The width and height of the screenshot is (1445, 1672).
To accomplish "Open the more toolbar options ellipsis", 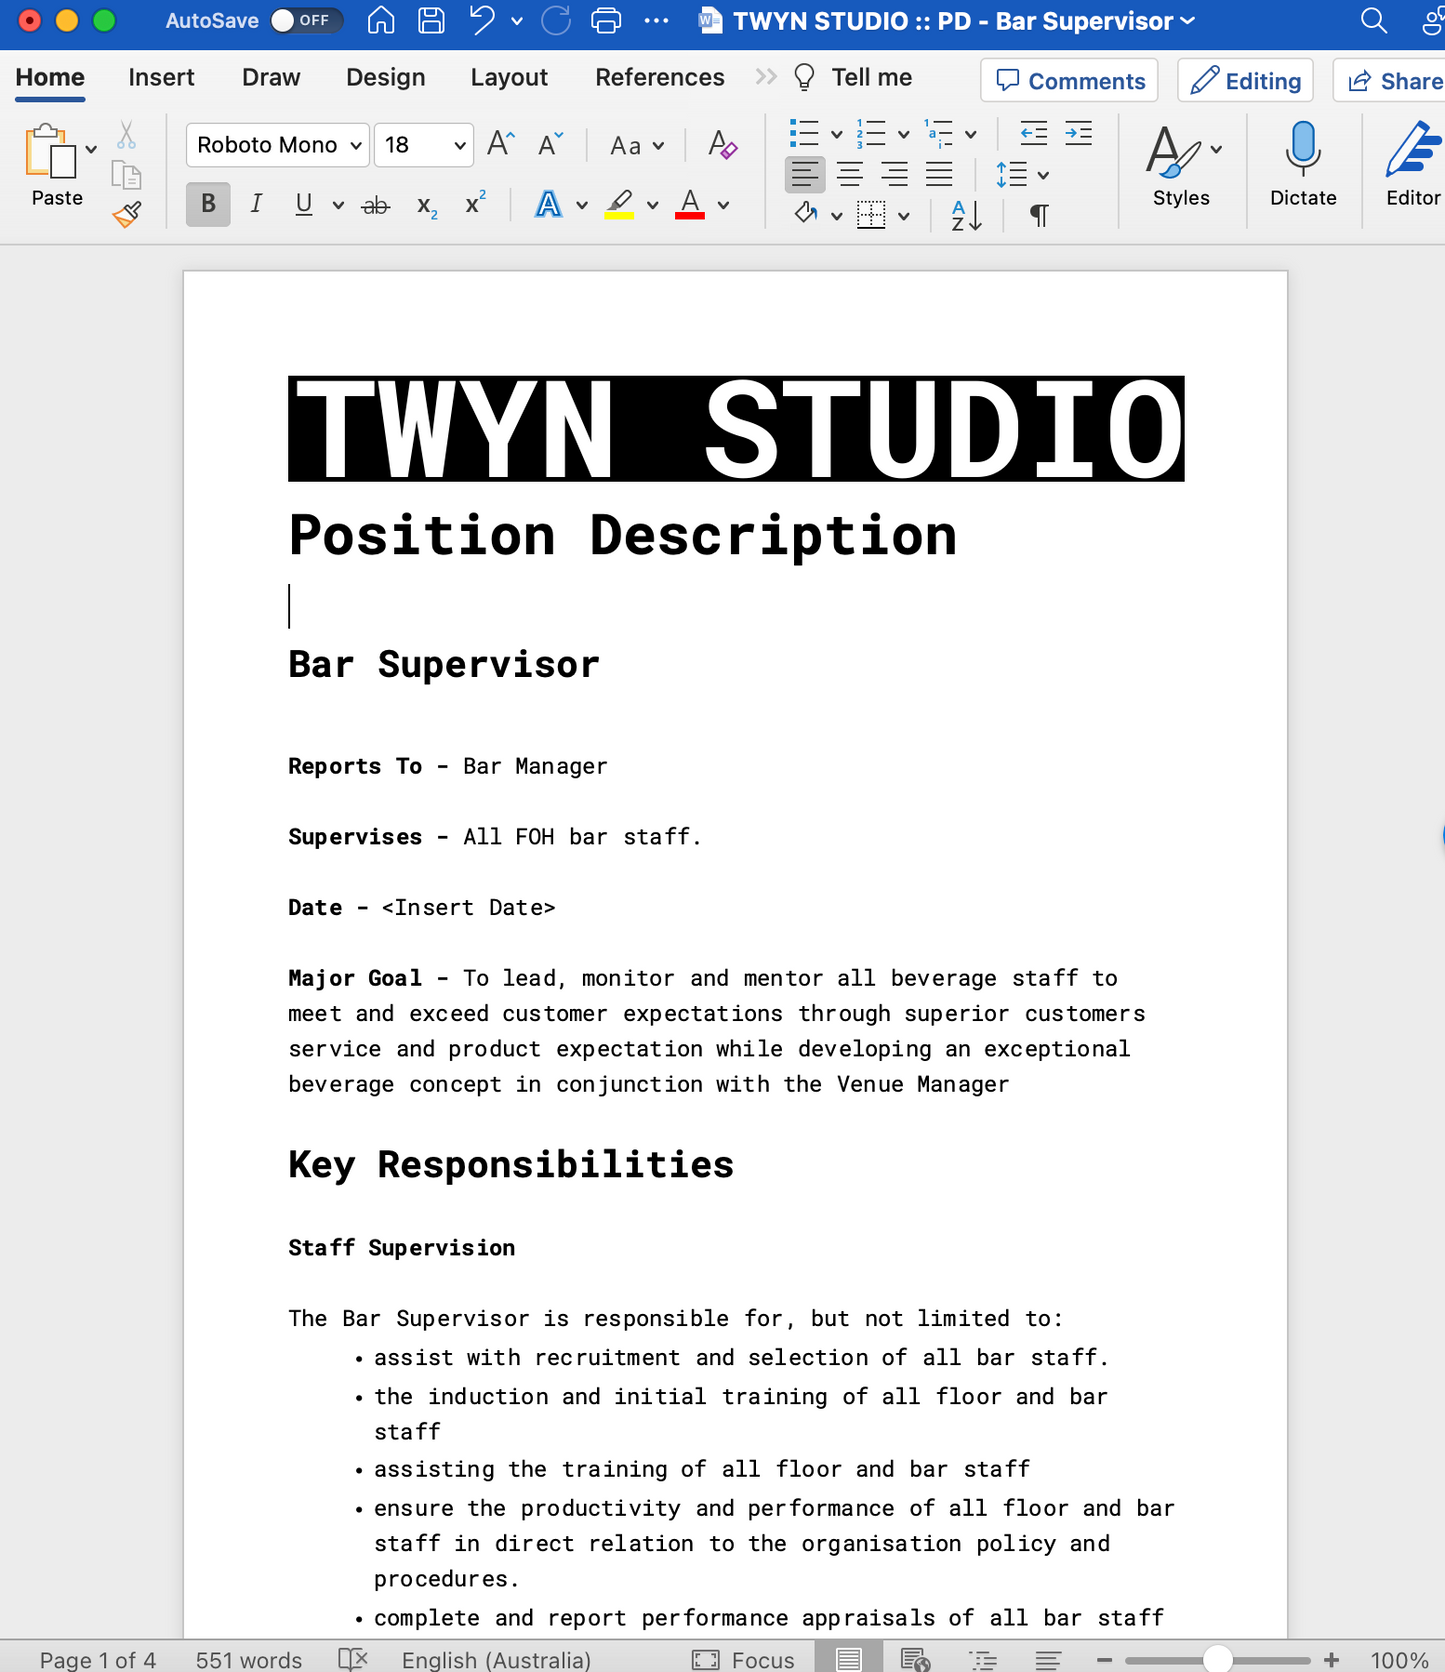I will click(656, 21).
